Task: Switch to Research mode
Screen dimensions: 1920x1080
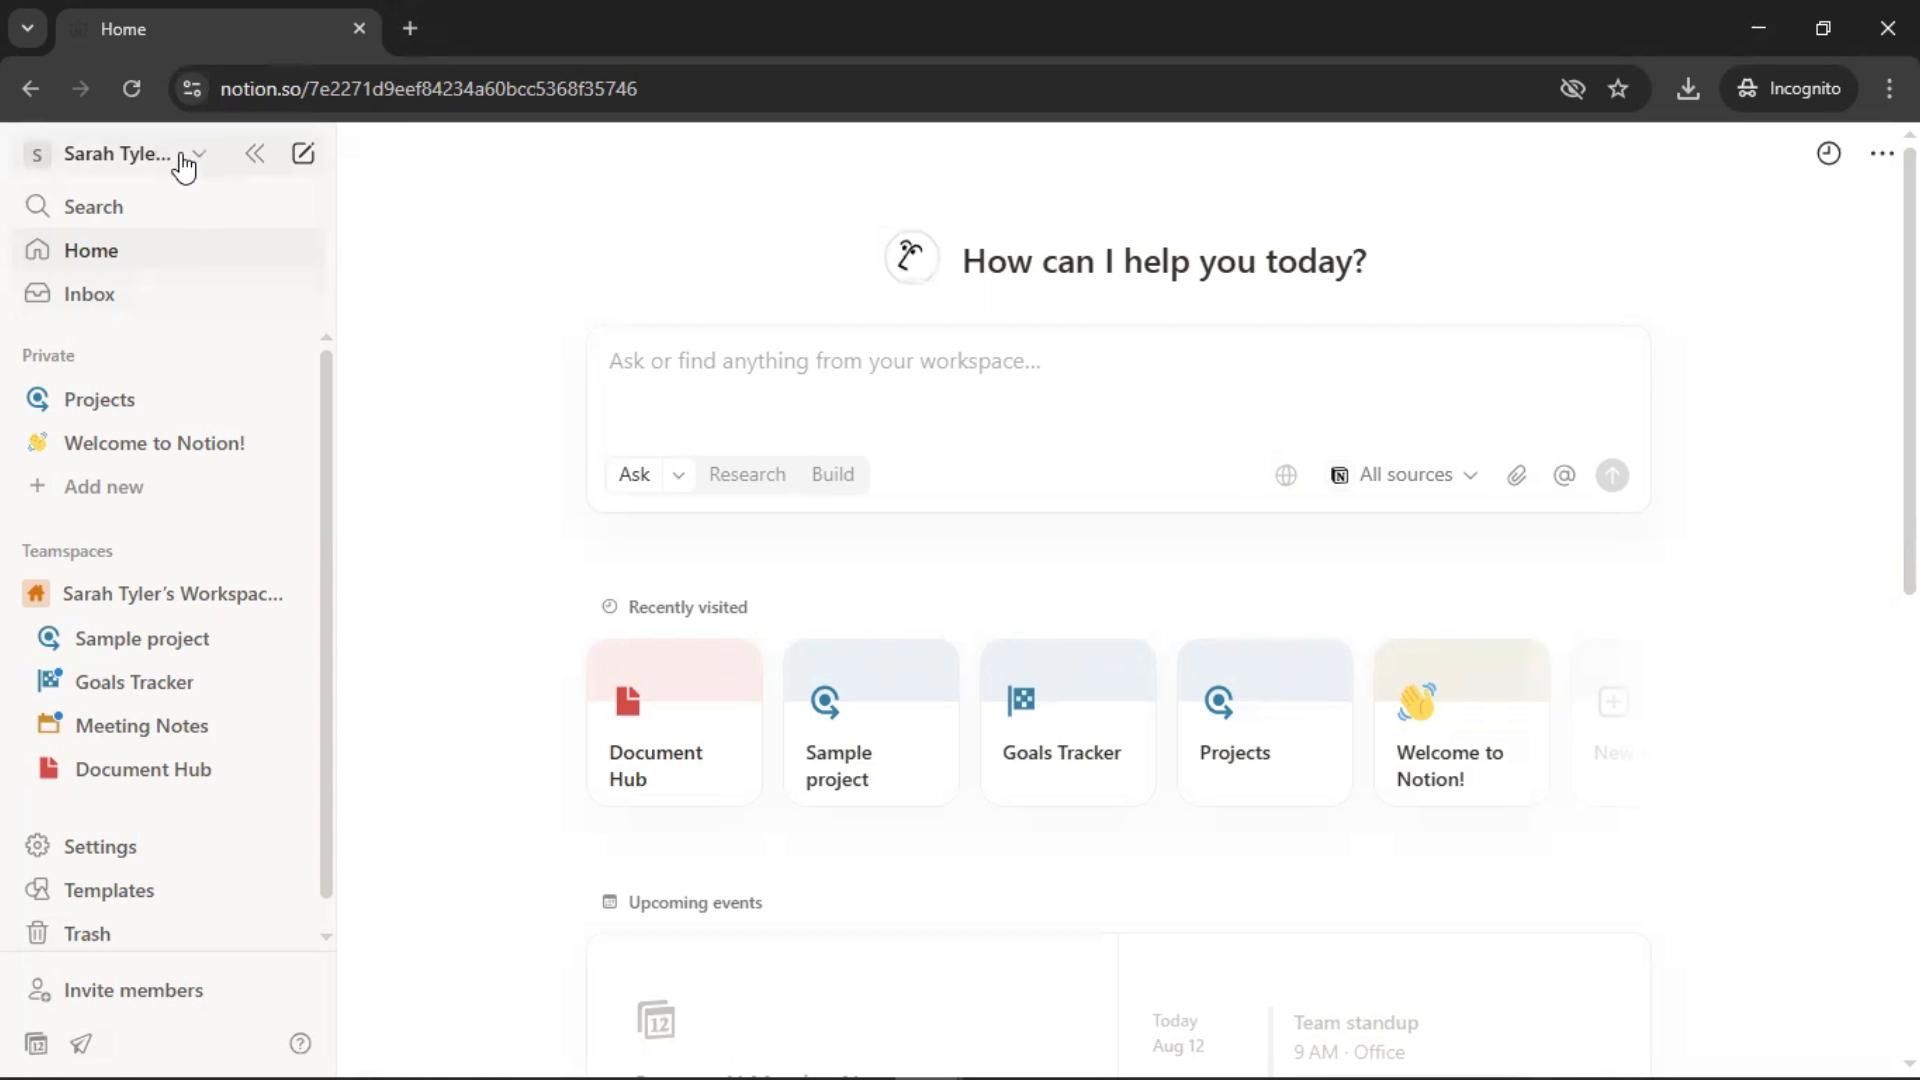Action: coord(746,474)
